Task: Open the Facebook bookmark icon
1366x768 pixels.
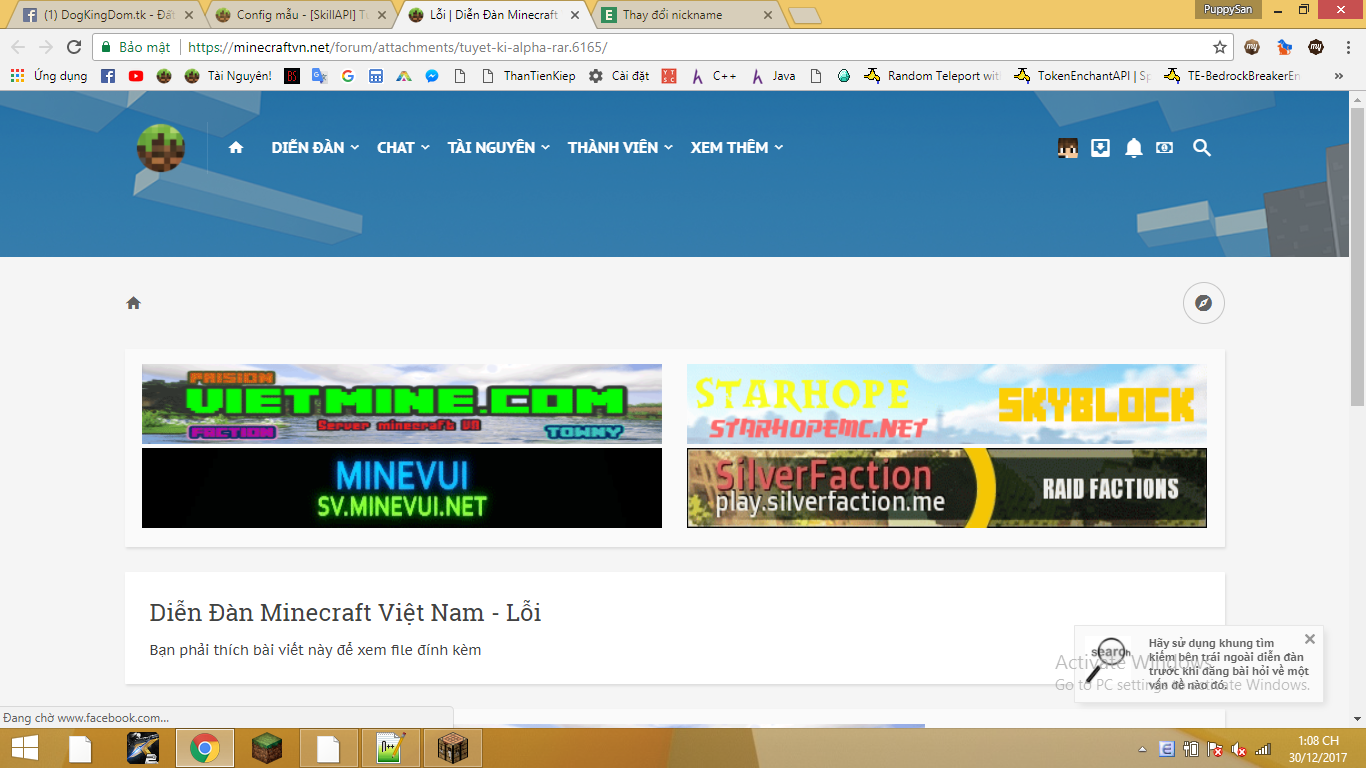Action: click(x=108, y=76)
